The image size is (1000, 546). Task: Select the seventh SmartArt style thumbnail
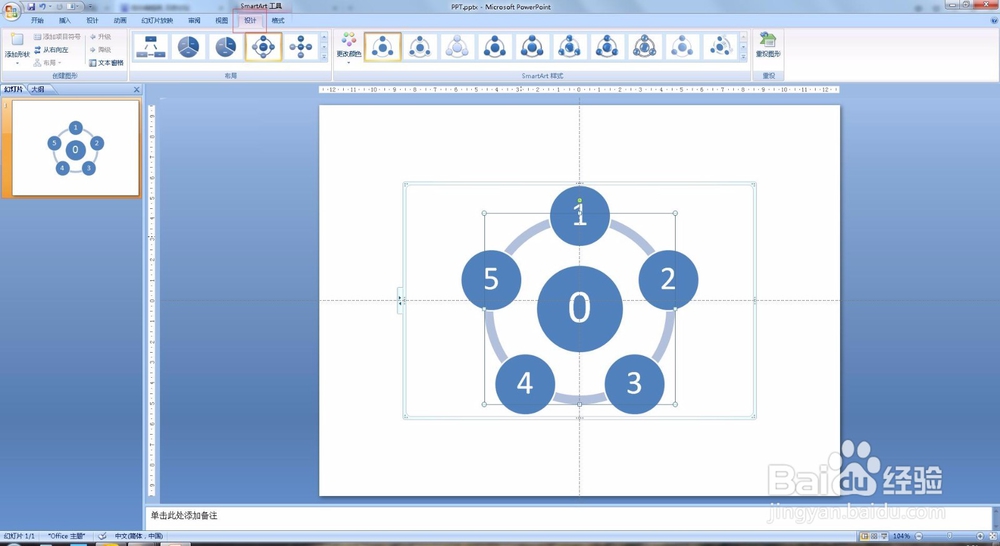tap(607, 47)
